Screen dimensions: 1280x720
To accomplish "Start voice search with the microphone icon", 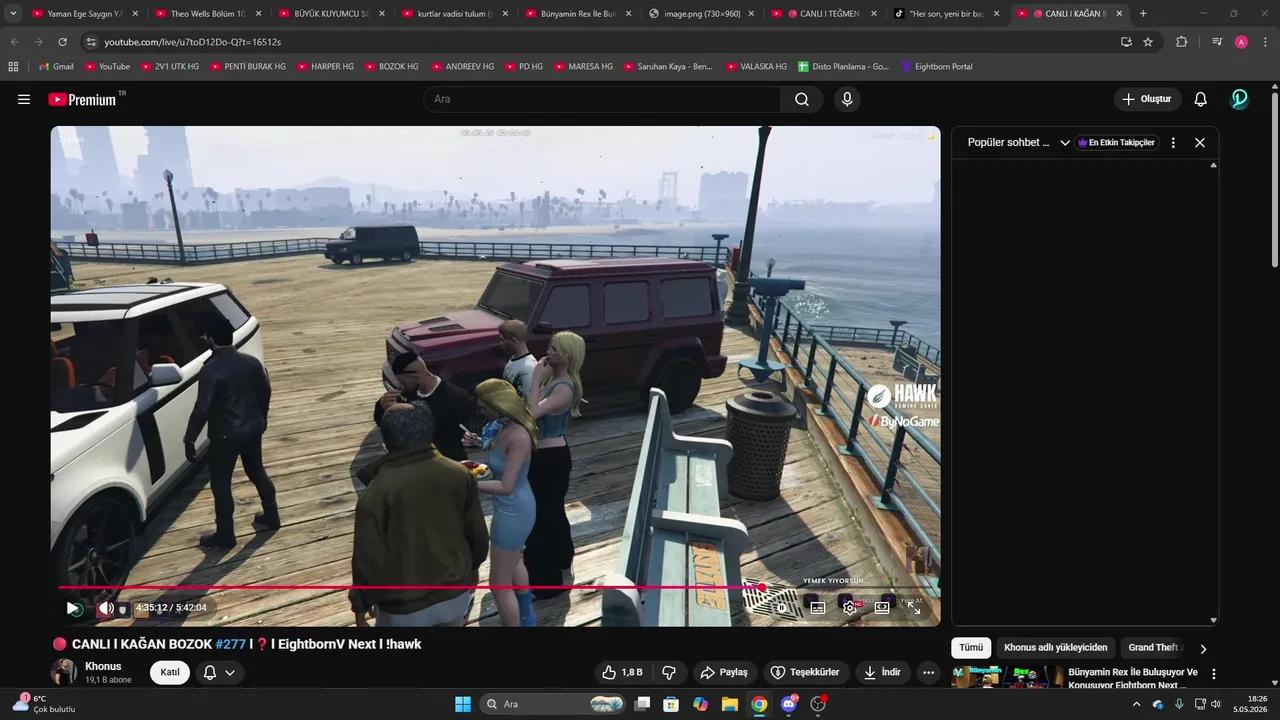I will pyautogui.click(x=847, y=99).
